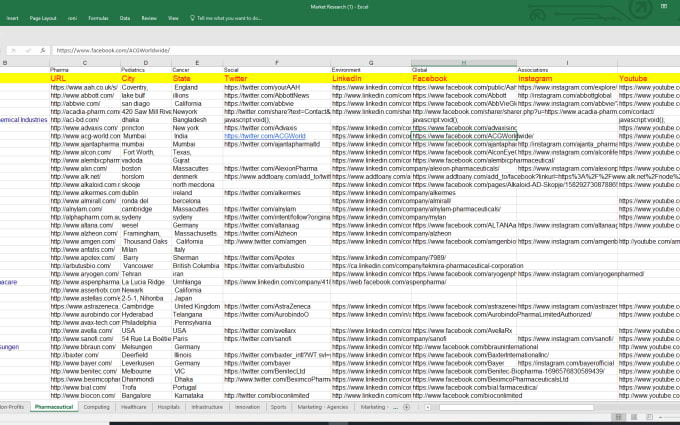The height and width of the screenshot is (425, 680).
Task: Open the Formulas ribbon tab
Action: pos(98,18)
